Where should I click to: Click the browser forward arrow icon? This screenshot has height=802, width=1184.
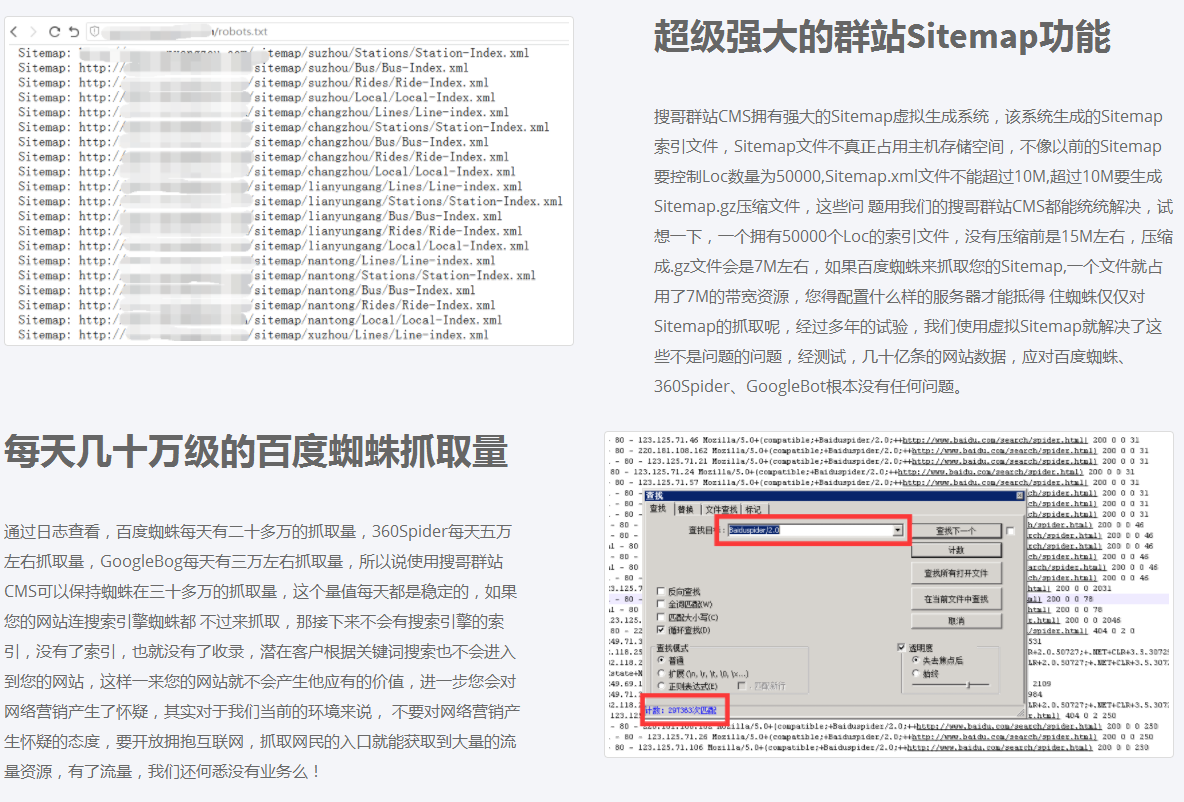pyautogui.click(x=33, y=32)
